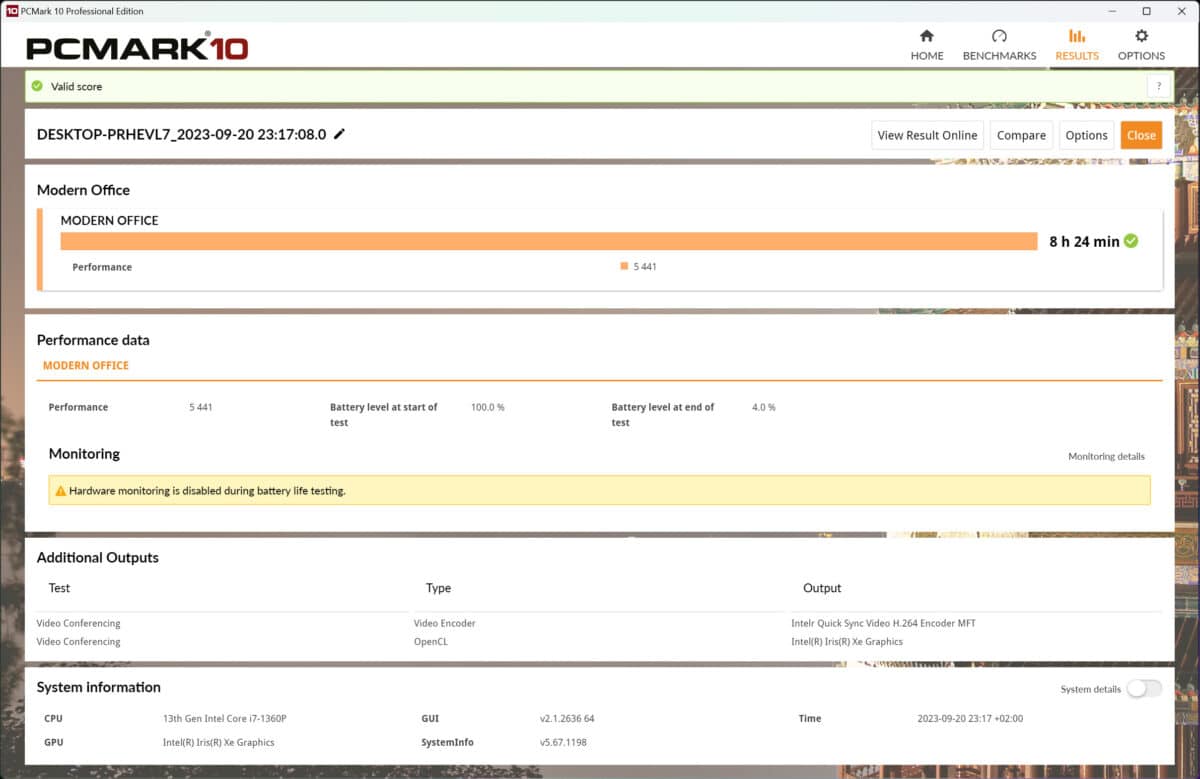The image size is (1200, 779).
Task: Go to BENCHMARKS section
Action: pos(999,45)
